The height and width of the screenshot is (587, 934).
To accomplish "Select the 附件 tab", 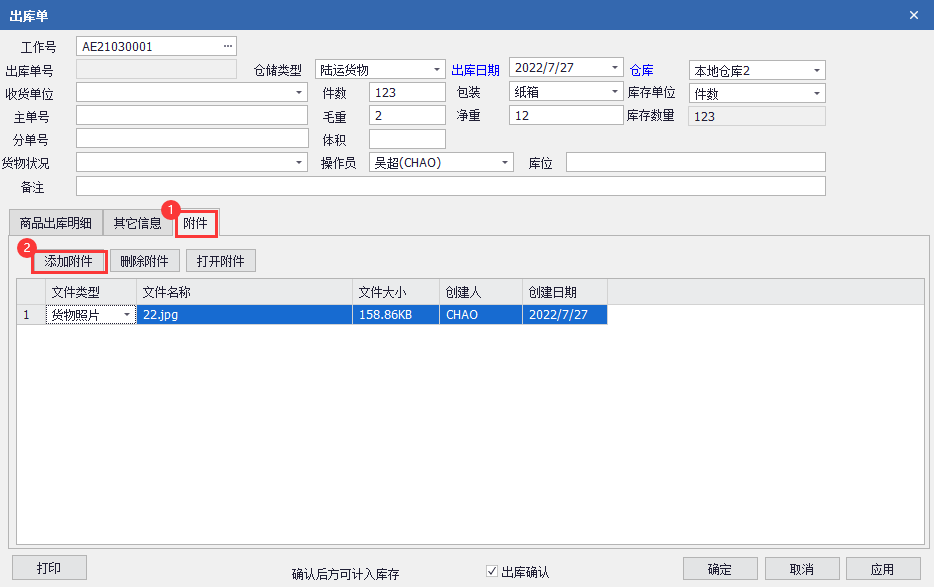I will pyautogui.click(x=196, y=223).
